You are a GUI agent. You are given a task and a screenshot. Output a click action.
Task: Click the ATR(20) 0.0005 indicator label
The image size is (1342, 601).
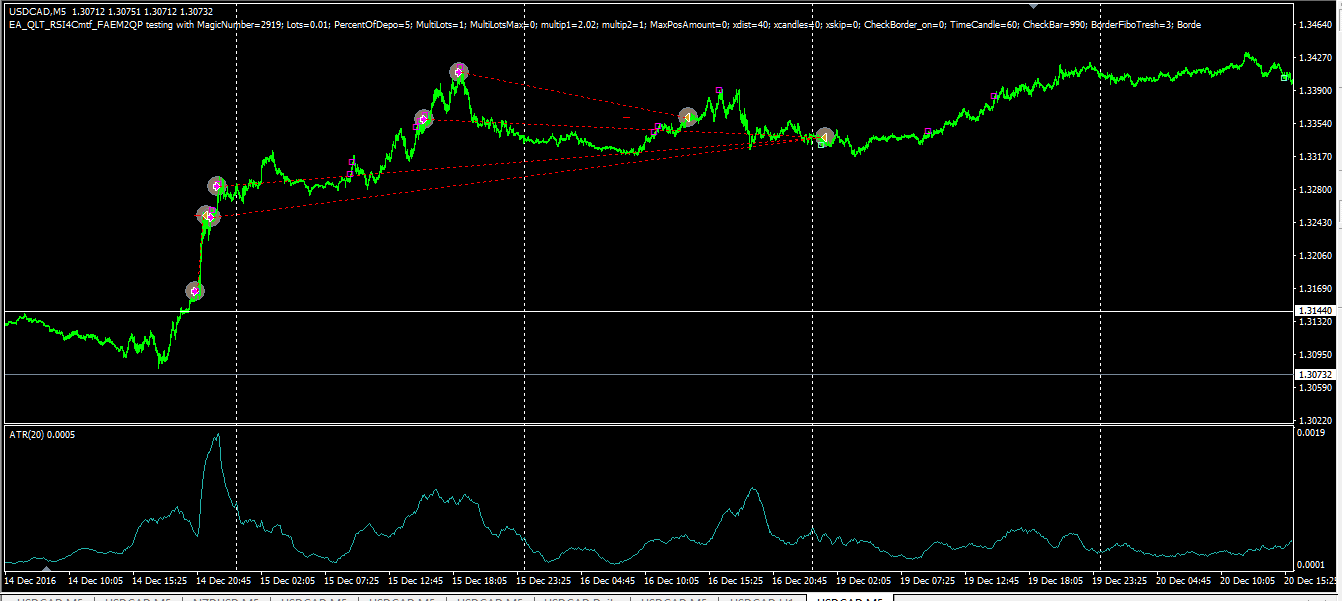click(x=42, y=435)
